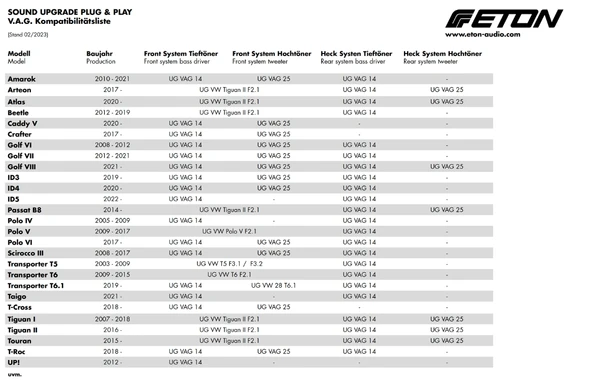Select the Transporter T6.1 model name
This screenshot has height=380, width=592.
pyautogui.click(x=36, y=286)
